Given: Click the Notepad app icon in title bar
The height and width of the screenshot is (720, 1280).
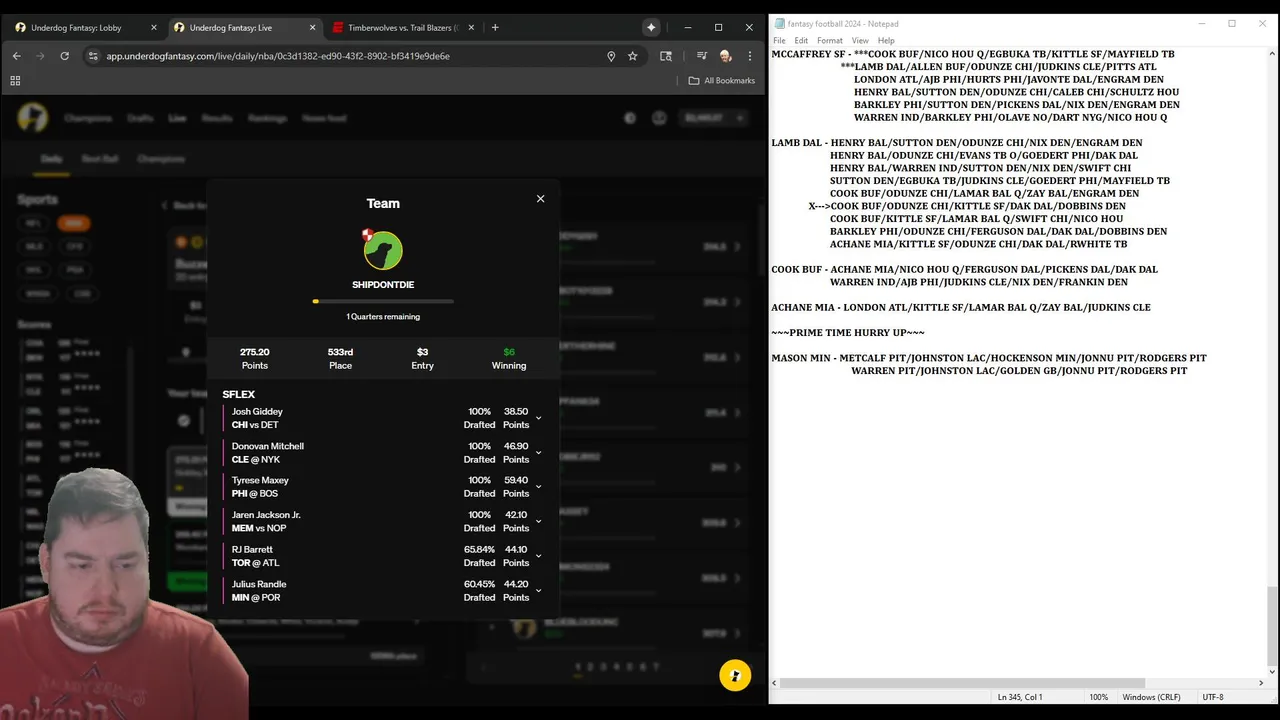Looking at the screenshot, I should [x=779, y=24].
